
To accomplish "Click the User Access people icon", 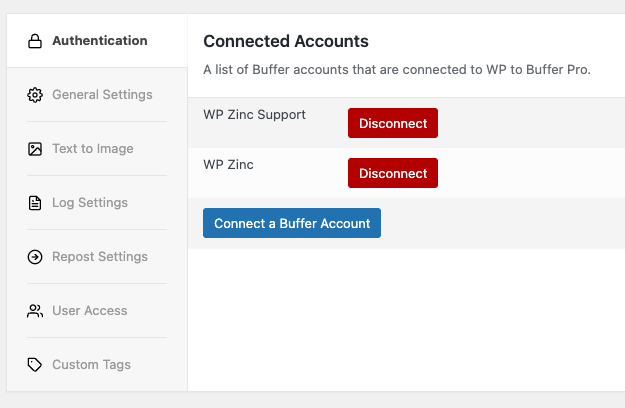I will pyautogui.click(x=35, y=311).
